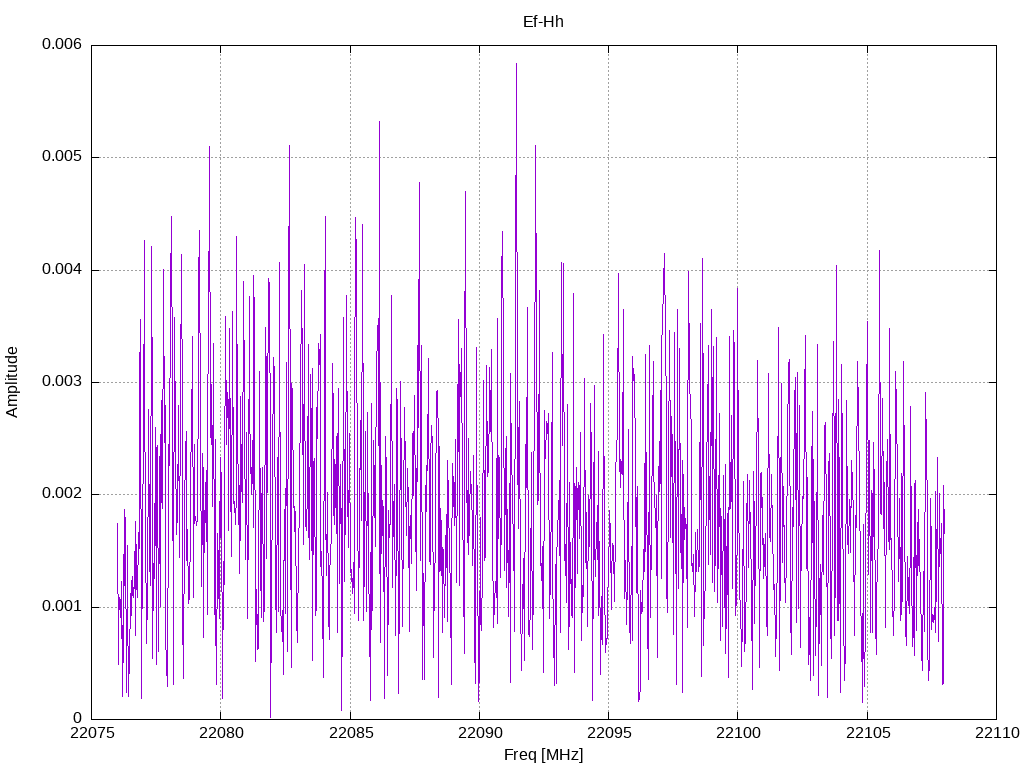Click the x-axis tick label 22080

tap(221, 733)
